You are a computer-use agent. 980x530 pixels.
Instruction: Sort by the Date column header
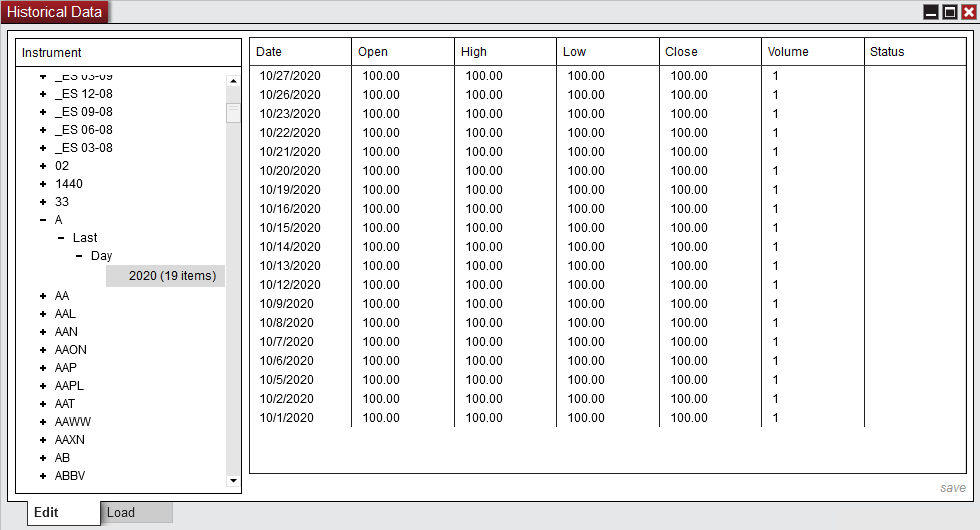tap(301, 52)
